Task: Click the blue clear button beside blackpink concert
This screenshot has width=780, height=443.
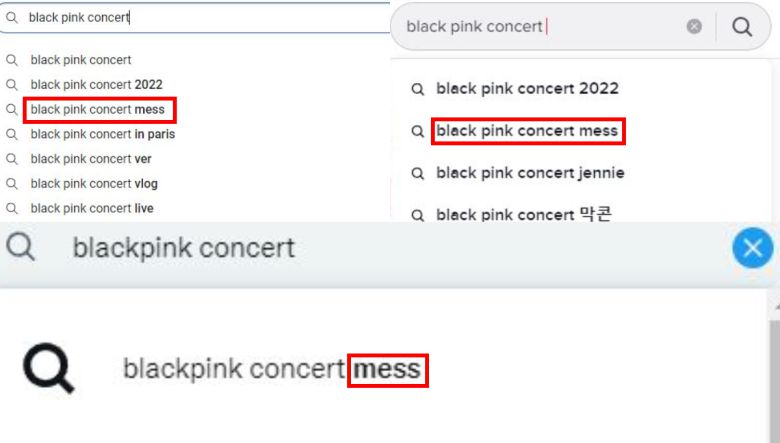Action: (752, 248)
